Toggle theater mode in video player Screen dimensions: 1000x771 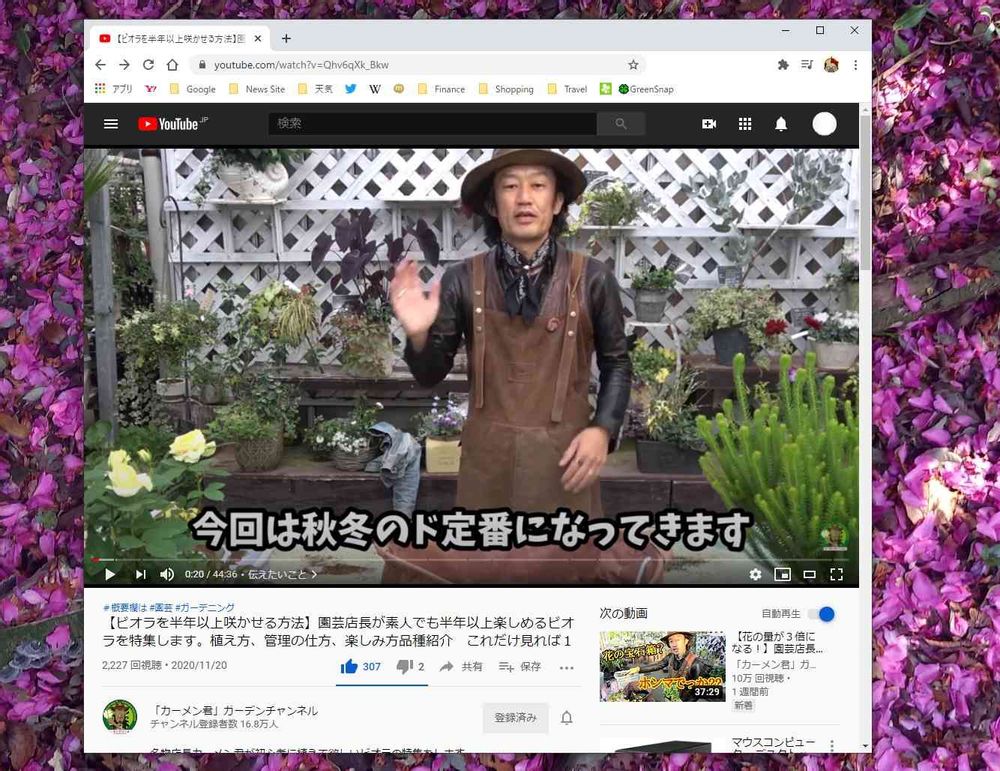[810, 574]
